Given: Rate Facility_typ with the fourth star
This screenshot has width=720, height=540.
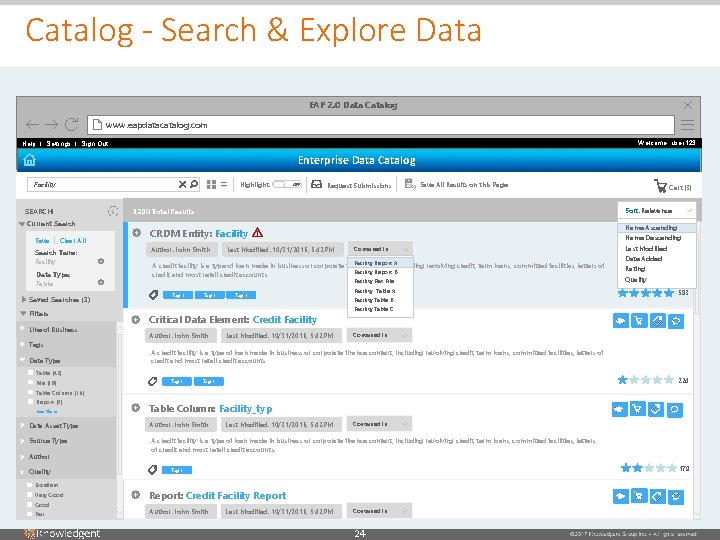Looking at the screenshot, I should click(660, 468).
